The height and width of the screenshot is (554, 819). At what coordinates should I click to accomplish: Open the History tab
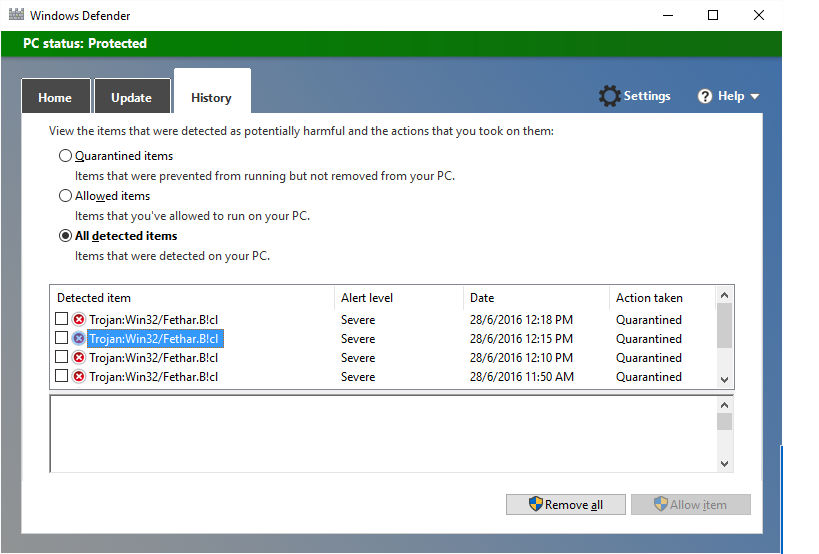(x=212, y=91)
